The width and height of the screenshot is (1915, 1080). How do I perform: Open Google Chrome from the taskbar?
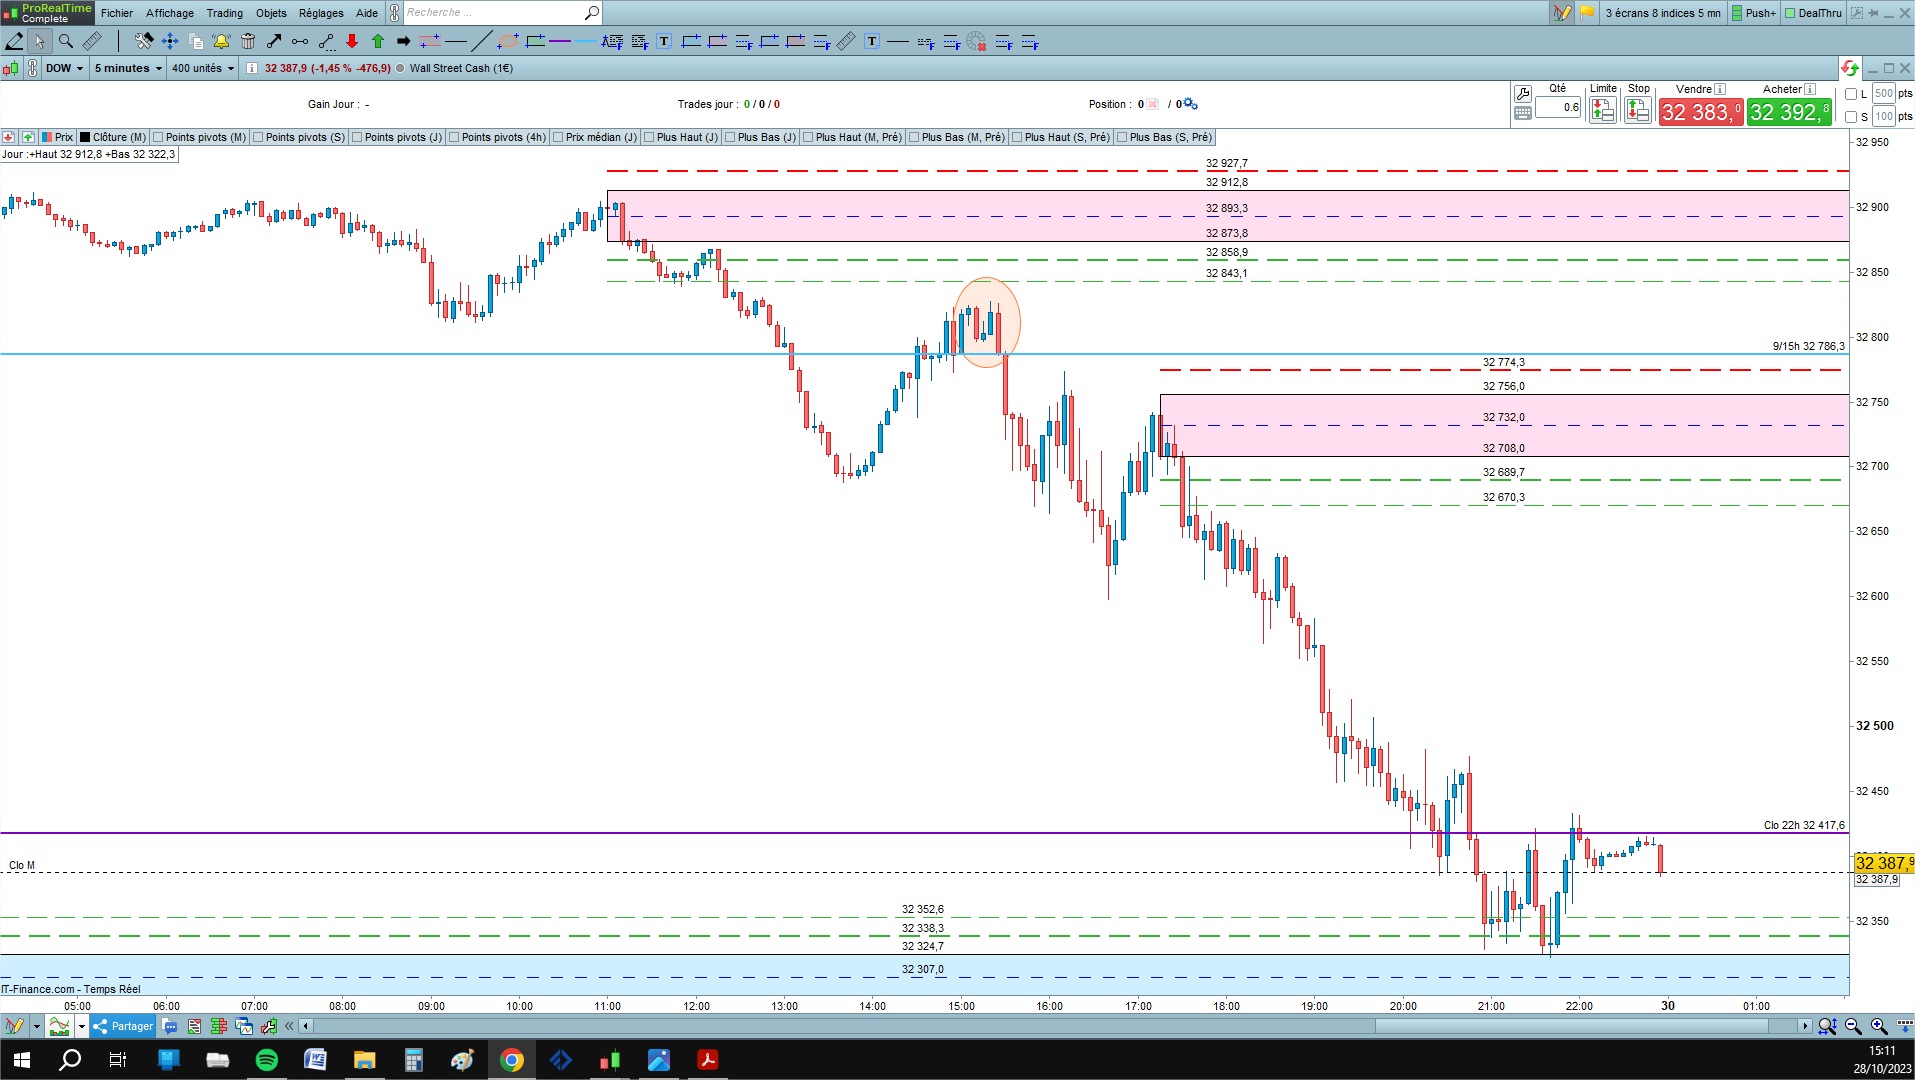pos(512,1060)
